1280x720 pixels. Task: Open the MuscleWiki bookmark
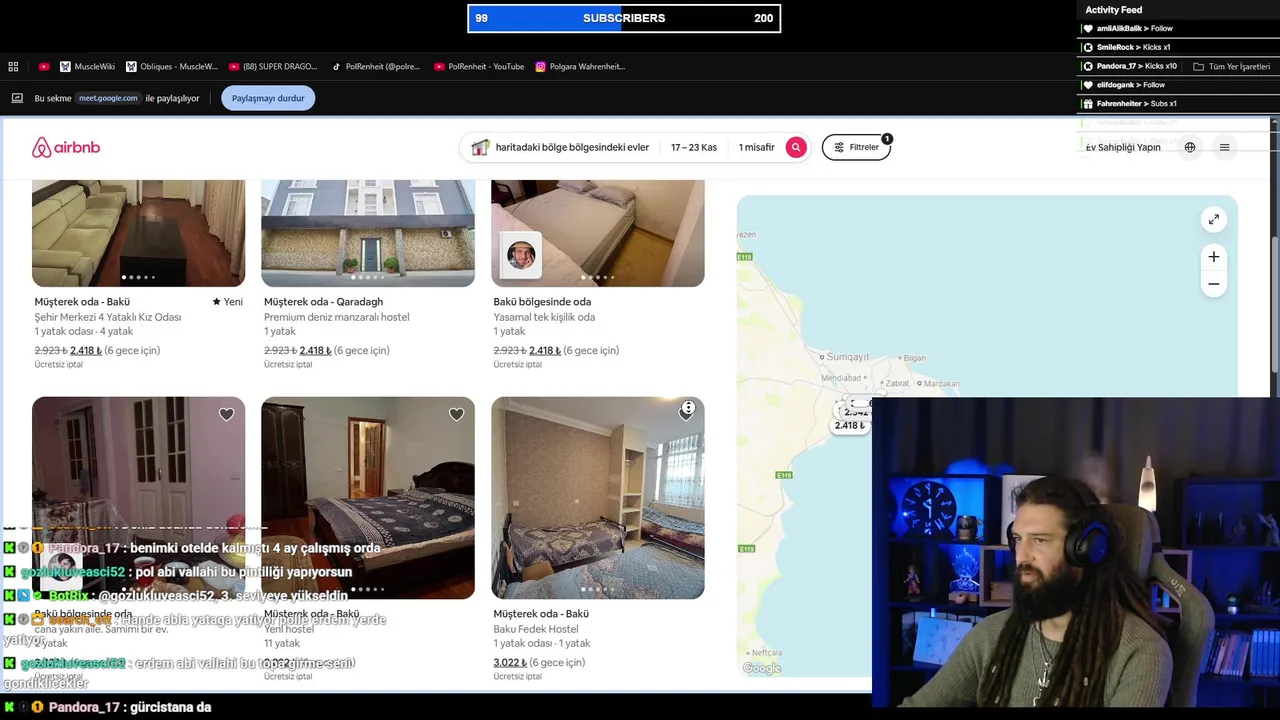pos(87,67)
